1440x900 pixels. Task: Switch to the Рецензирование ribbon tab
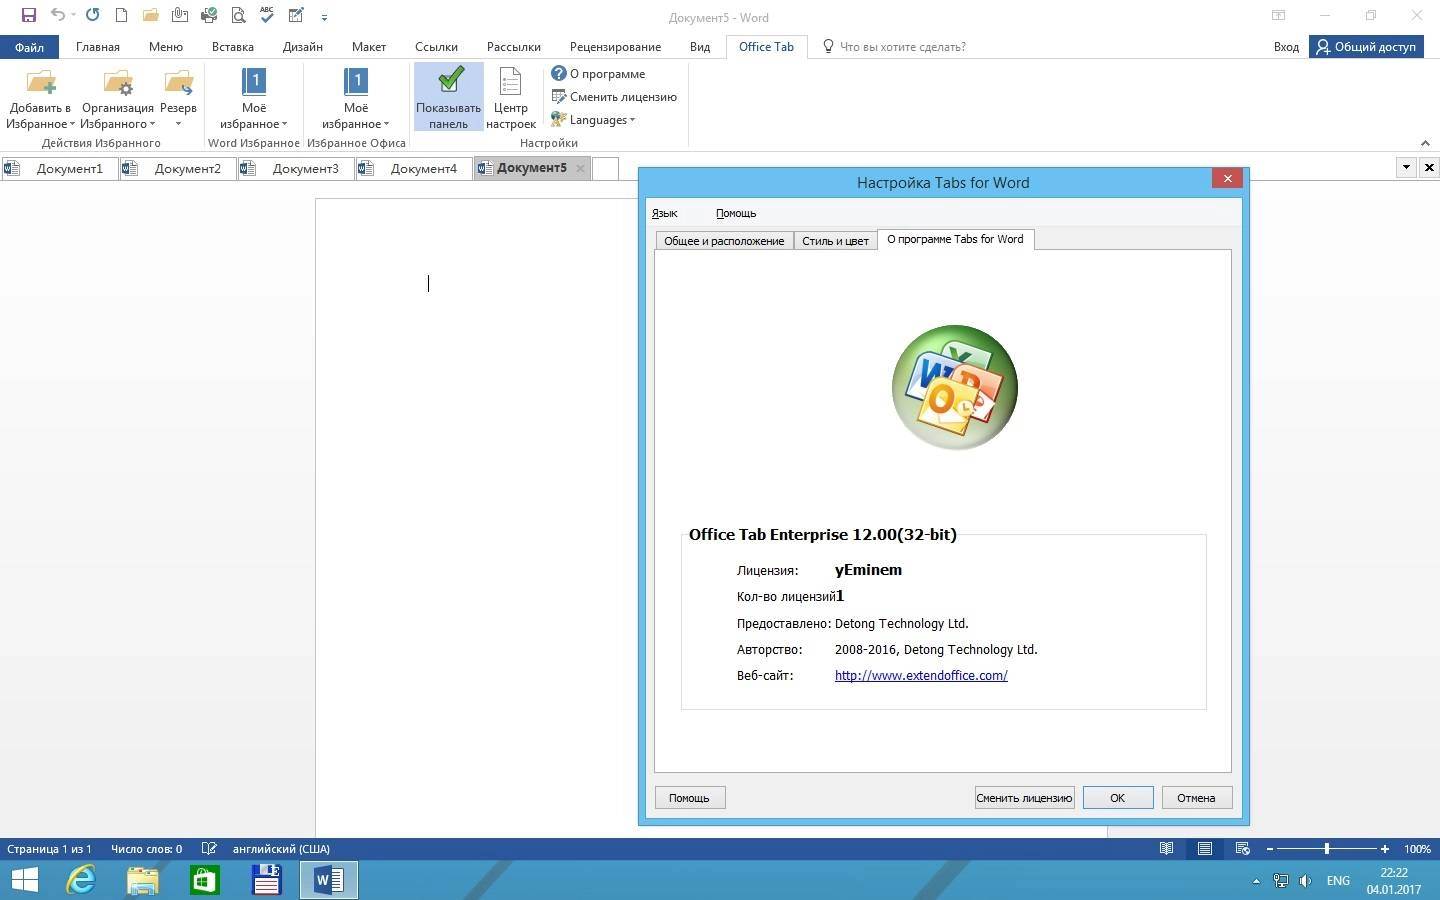click(615, 47)
